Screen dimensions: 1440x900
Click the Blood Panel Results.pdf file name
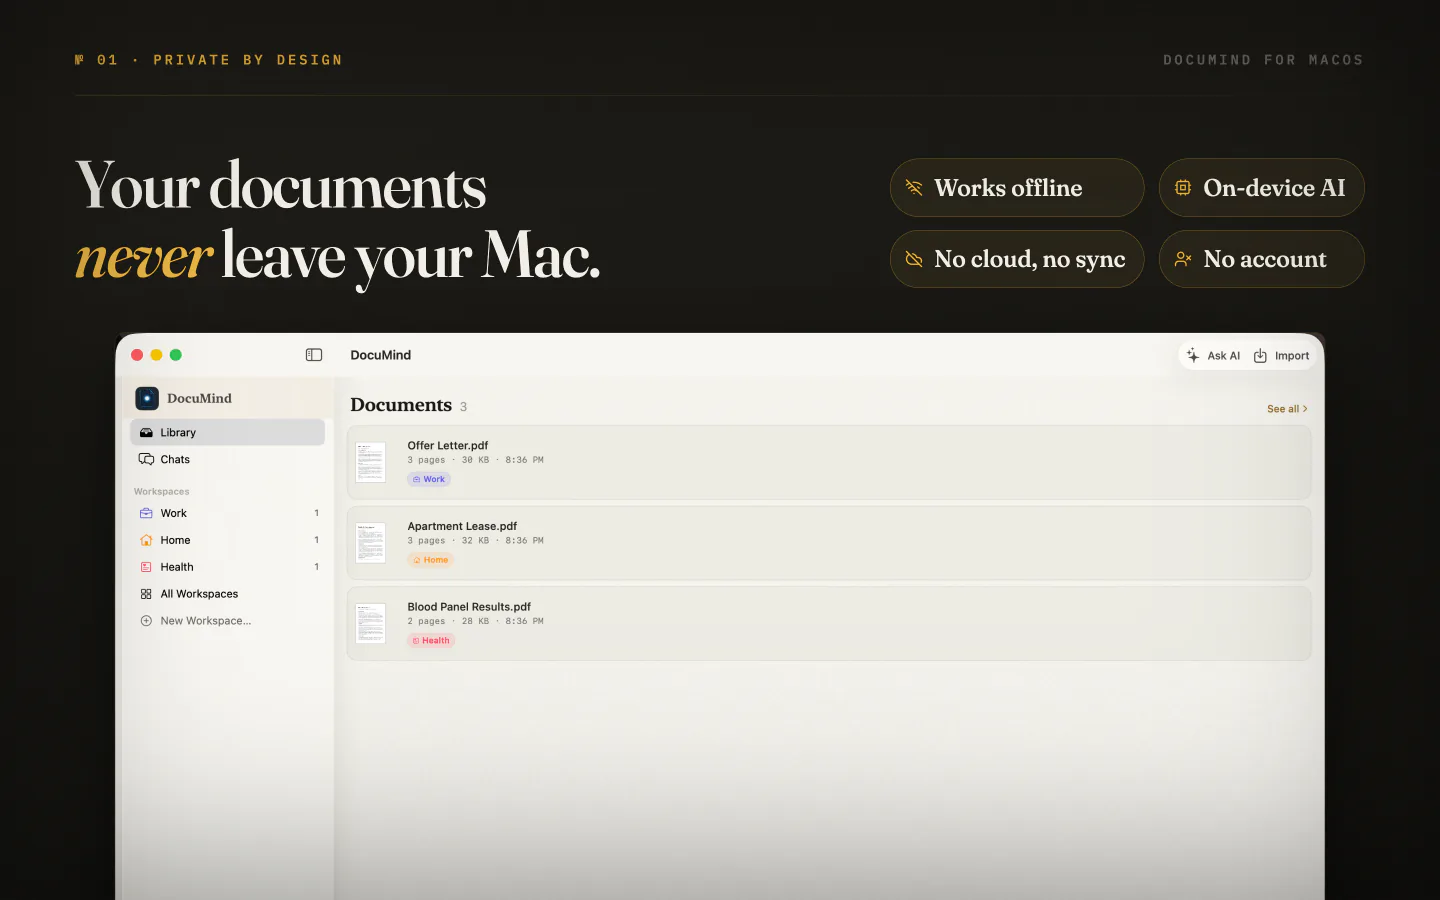point(469,607)
